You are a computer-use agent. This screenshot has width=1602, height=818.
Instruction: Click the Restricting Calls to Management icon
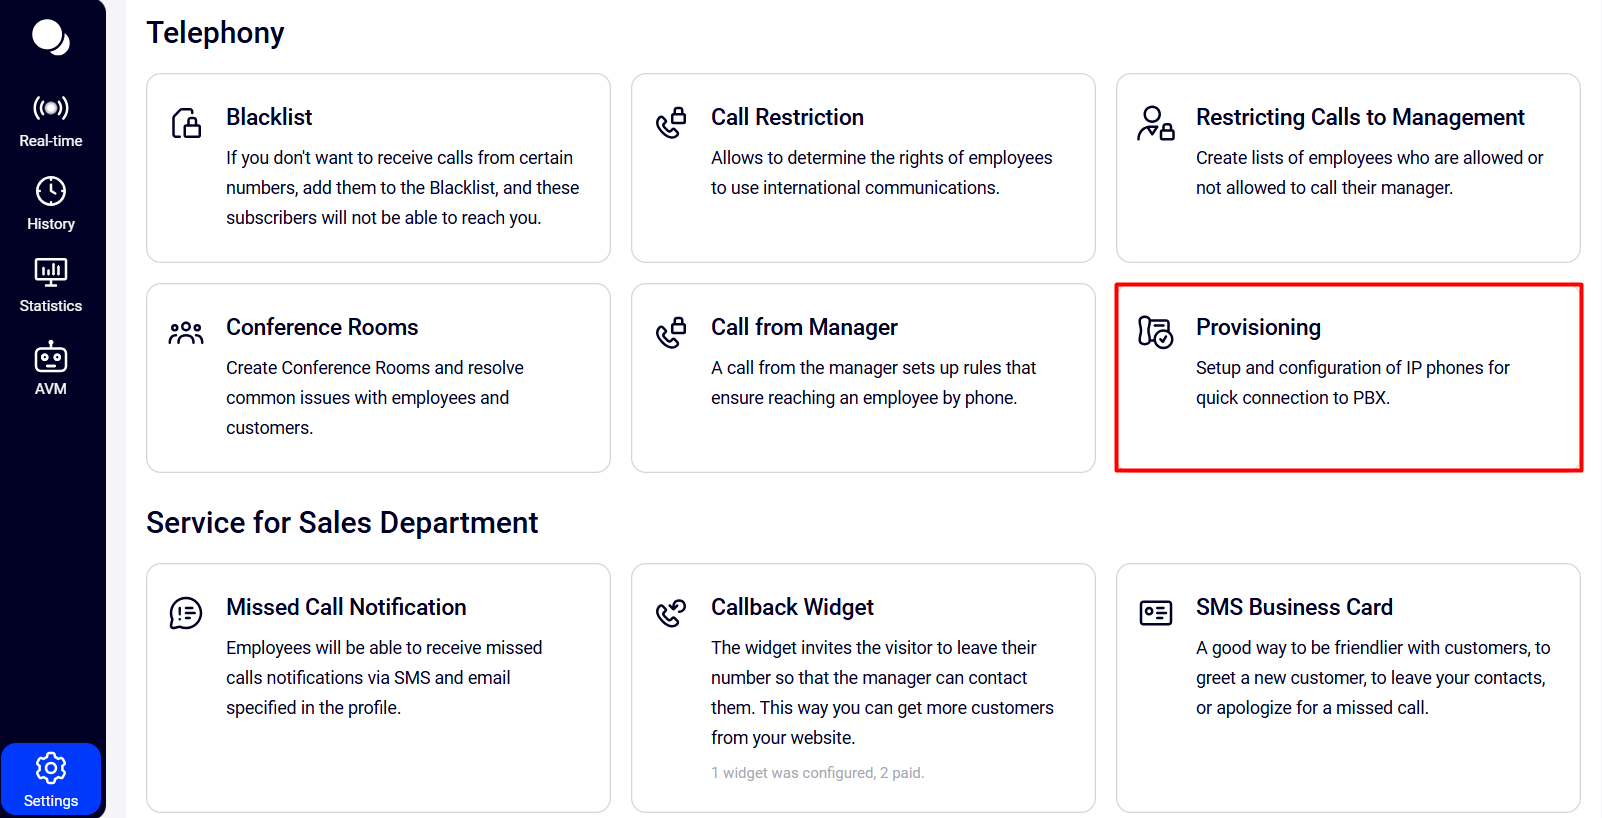(1155, 123)
